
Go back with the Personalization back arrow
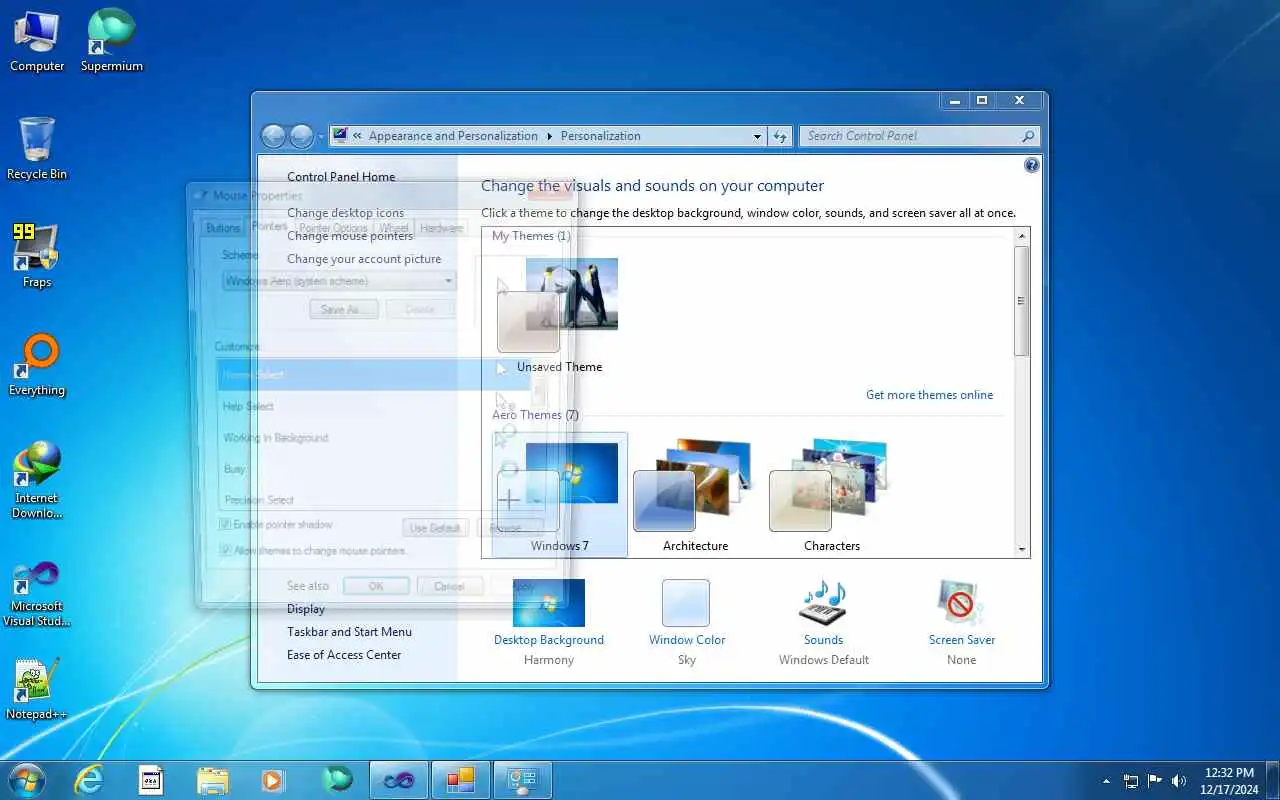(273, 136)
